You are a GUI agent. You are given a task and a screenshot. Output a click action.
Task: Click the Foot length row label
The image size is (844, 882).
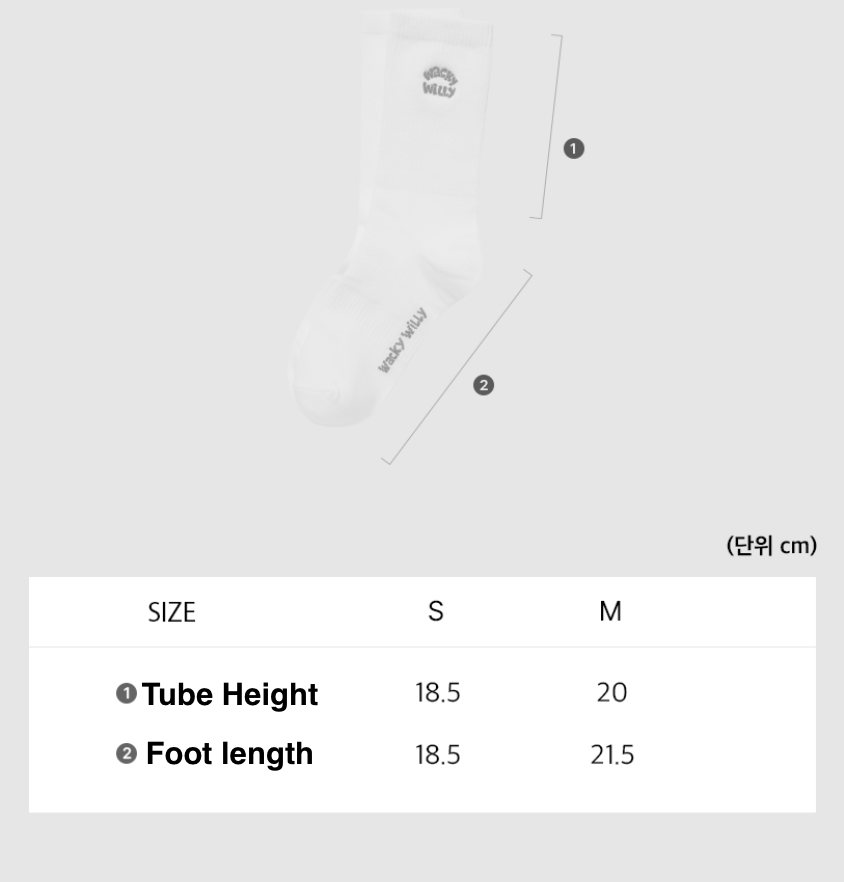(229, 753)
